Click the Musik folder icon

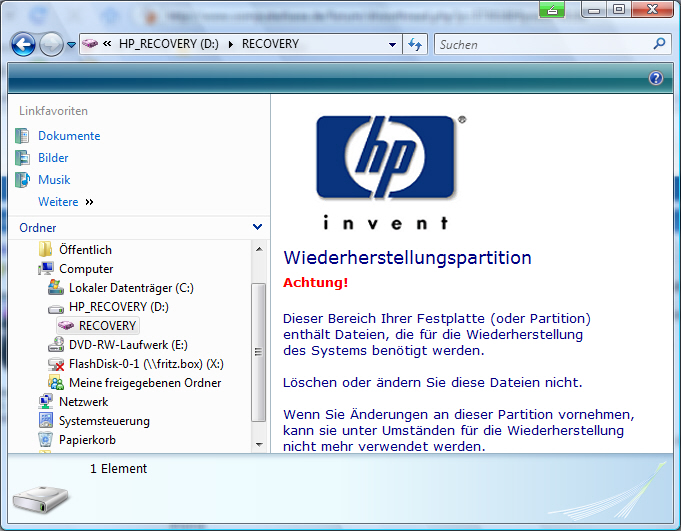click(x=23, y=180)
